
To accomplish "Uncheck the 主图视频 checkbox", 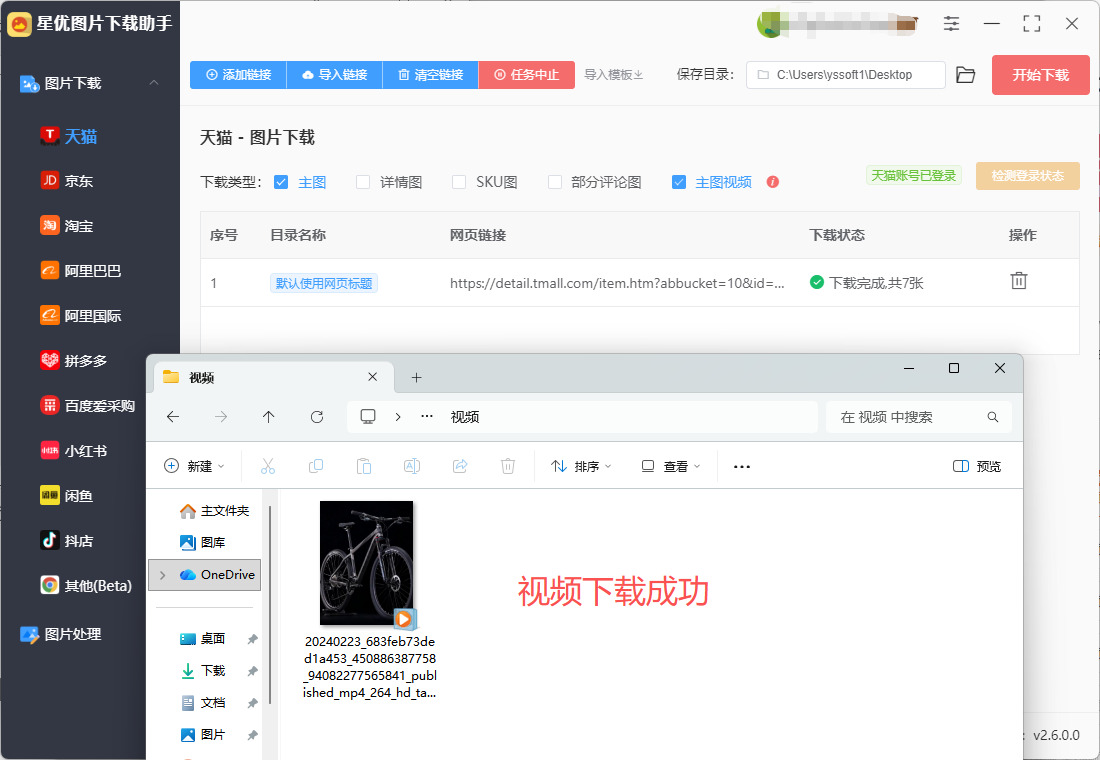I will pos(679,182).
